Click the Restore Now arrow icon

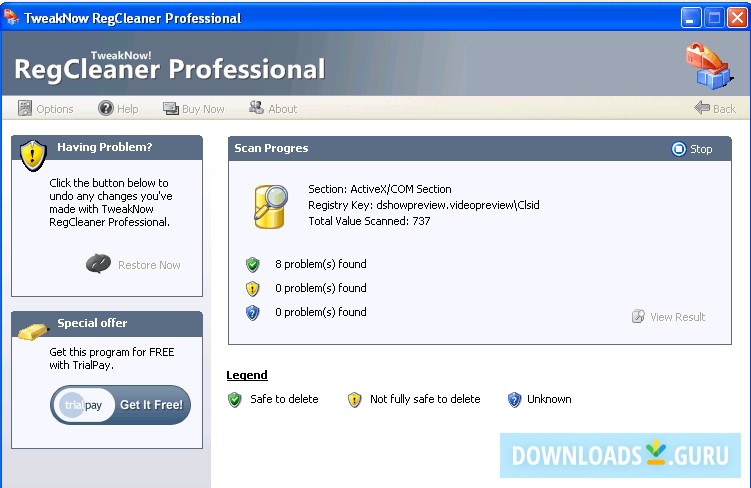[98, 263]
